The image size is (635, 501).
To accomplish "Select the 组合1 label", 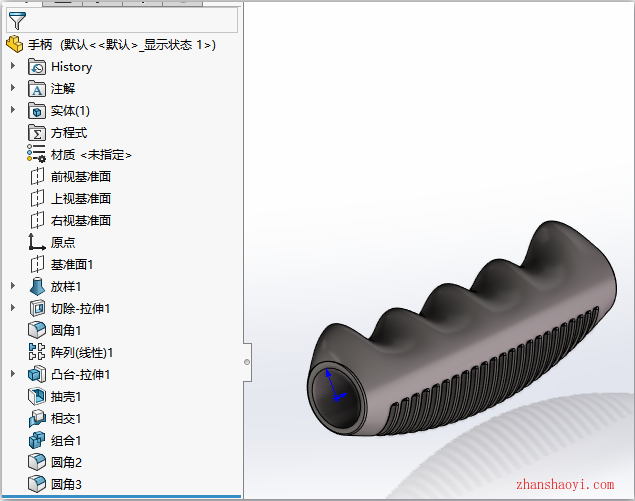I will [x=66, y=440].
